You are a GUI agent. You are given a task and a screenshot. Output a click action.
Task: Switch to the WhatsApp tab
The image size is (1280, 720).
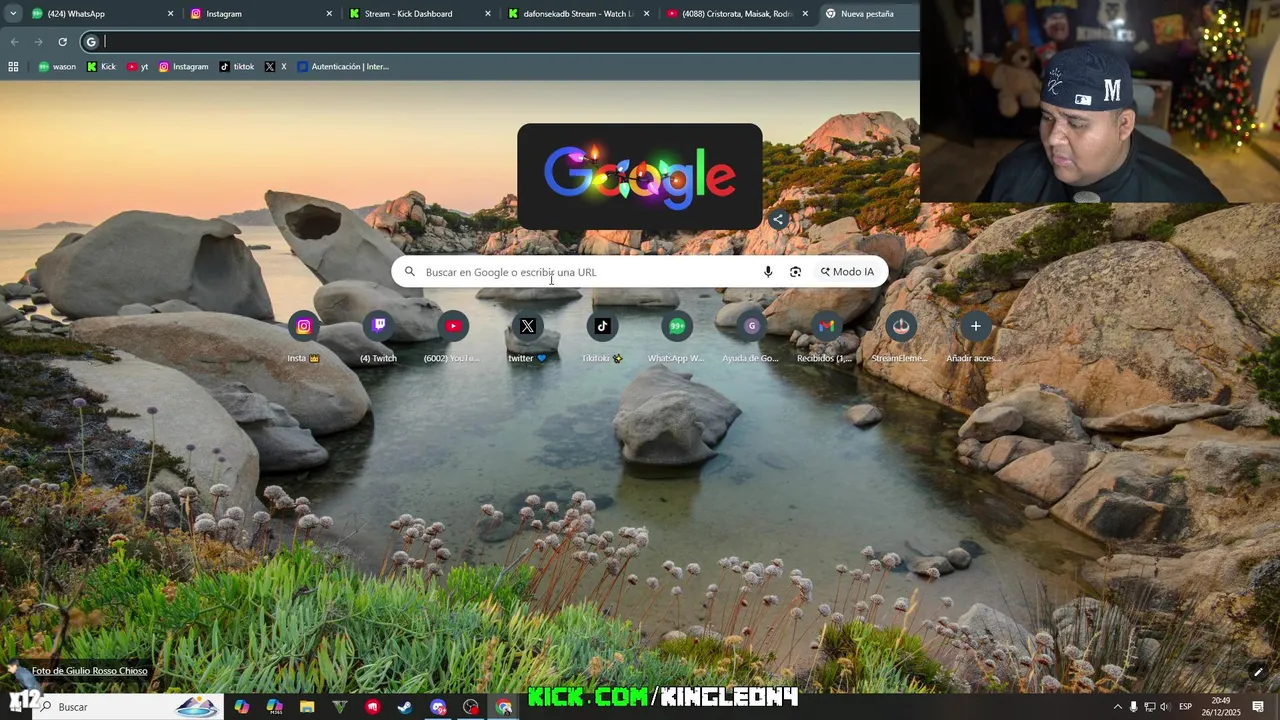point(100,14)
